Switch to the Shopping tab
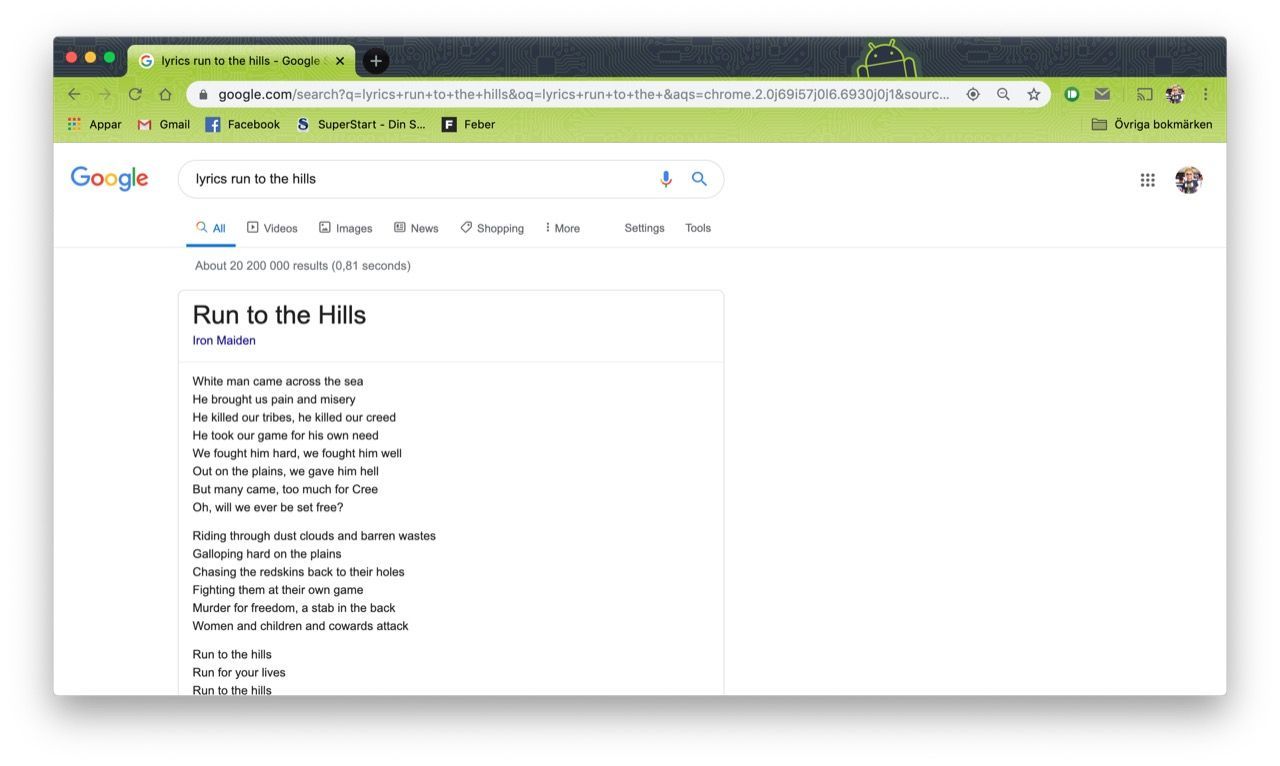This screenshot has width=1280, height=766. [492, 228]
